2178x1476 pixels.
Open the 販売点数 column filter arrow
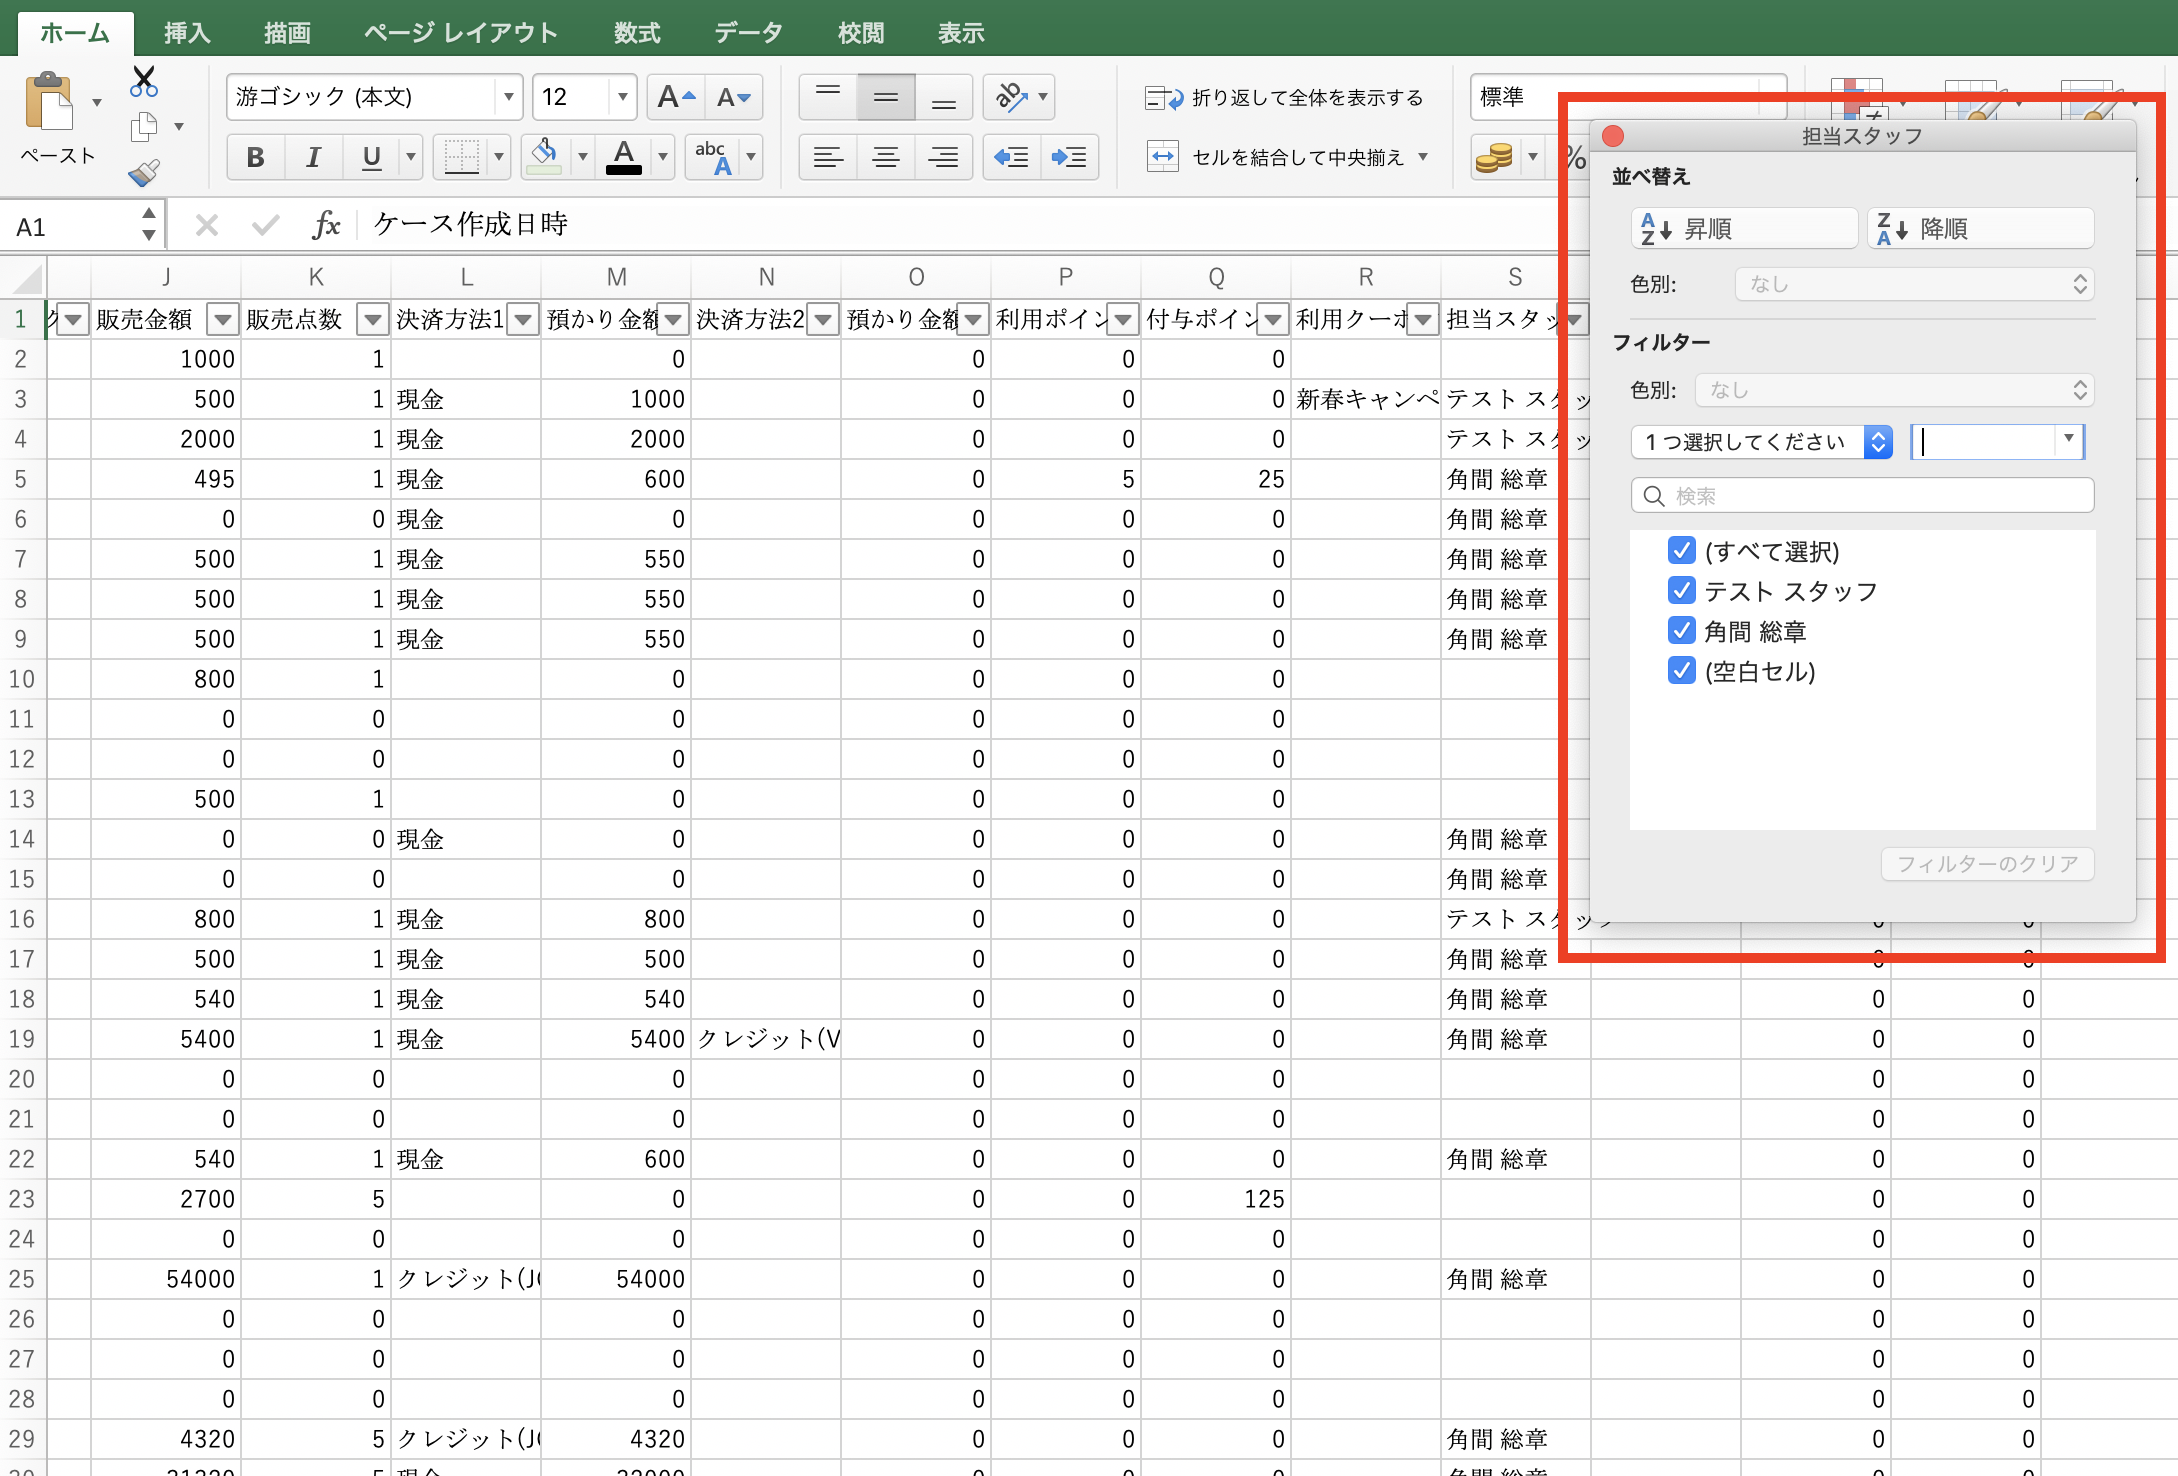[373, 319]
